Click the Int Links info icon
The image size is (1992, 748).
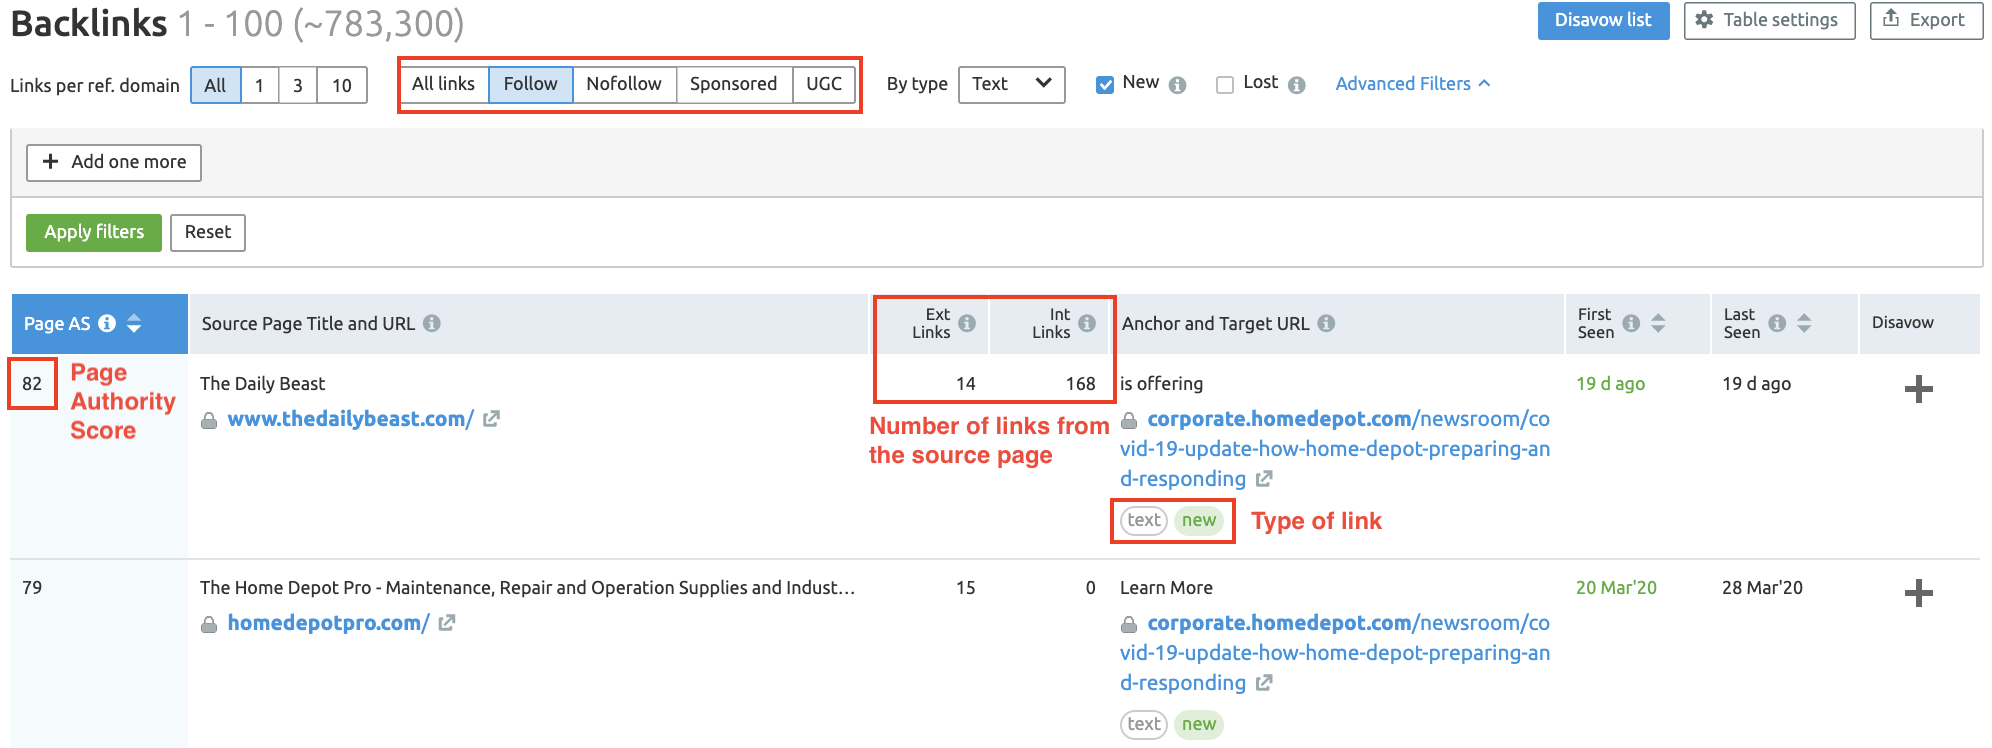tap(1087, 323)
